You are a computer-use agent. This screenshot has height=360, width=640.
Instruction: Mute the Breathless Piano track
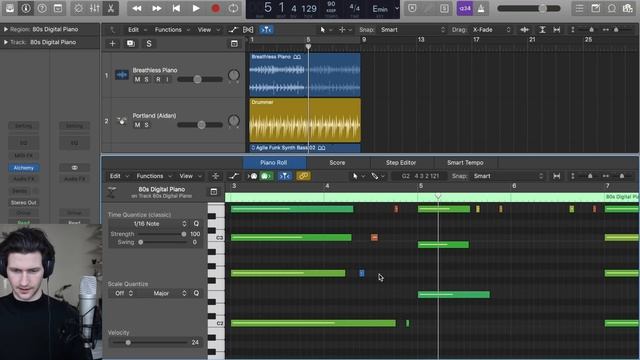(x=137, y=79)
